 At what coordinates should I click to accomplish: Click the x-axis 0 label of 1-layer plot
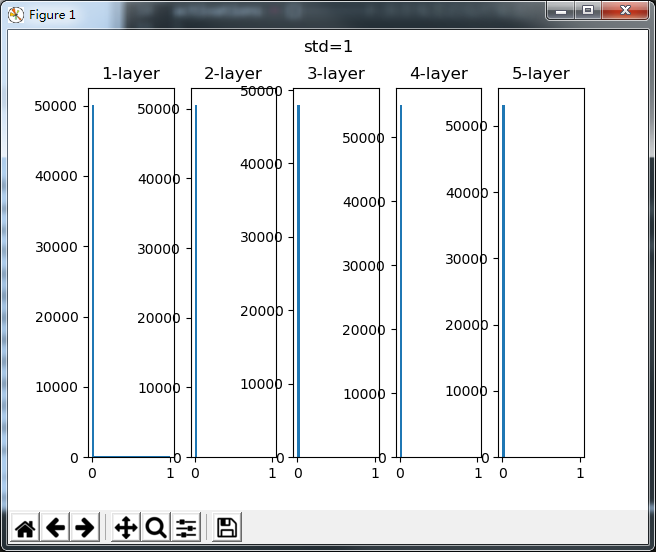(92, 473)
